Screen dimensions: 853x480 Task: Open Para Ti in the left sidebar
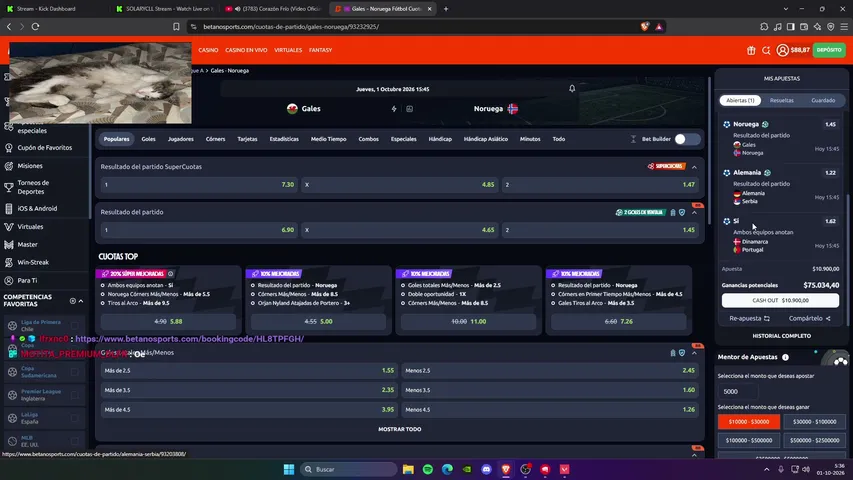pos(27,280)
